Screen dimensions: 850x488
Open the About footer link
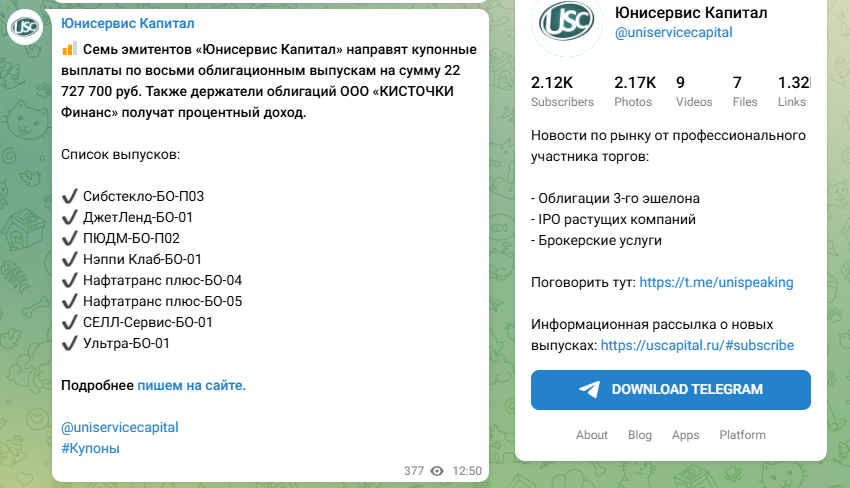tap(591, 435)
